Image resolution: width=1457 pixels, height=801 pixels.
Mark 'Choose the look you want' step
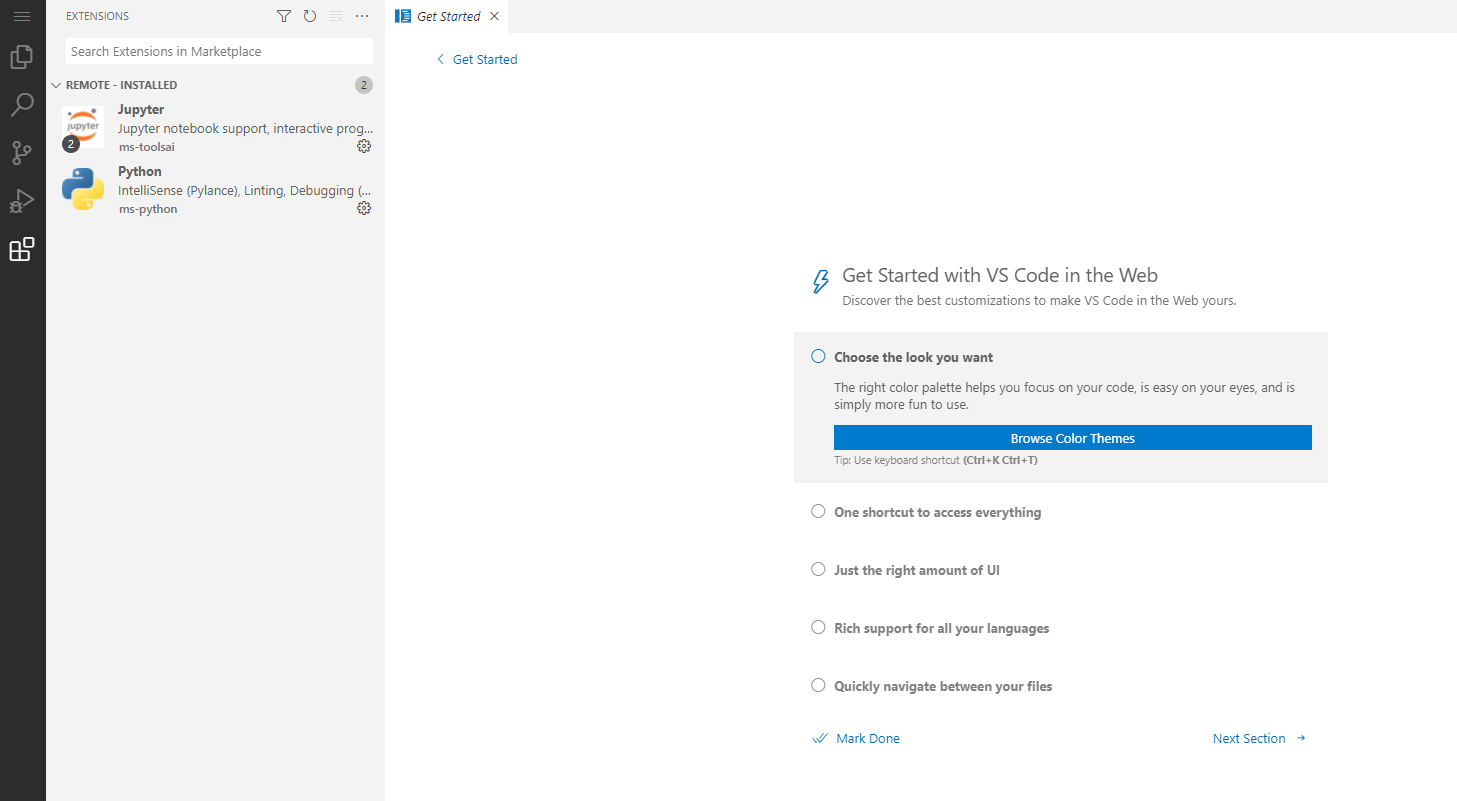[x=818, y=356]
